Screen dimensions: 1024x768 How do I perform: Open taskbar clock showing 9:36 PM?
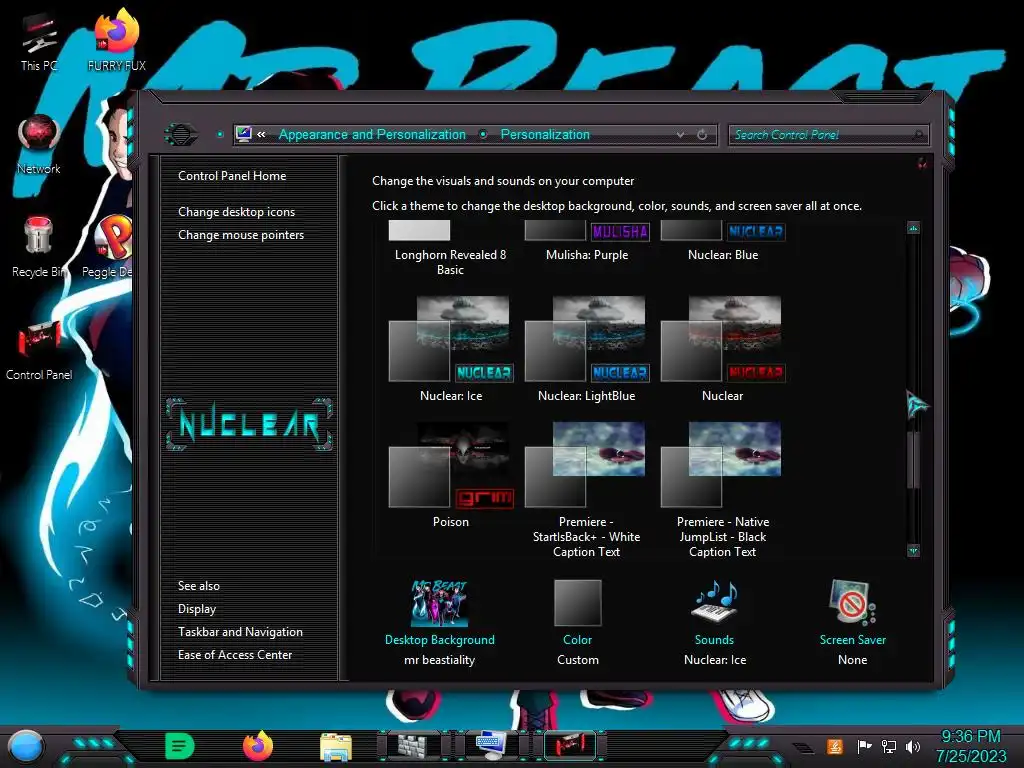click(x=971, y=746)
